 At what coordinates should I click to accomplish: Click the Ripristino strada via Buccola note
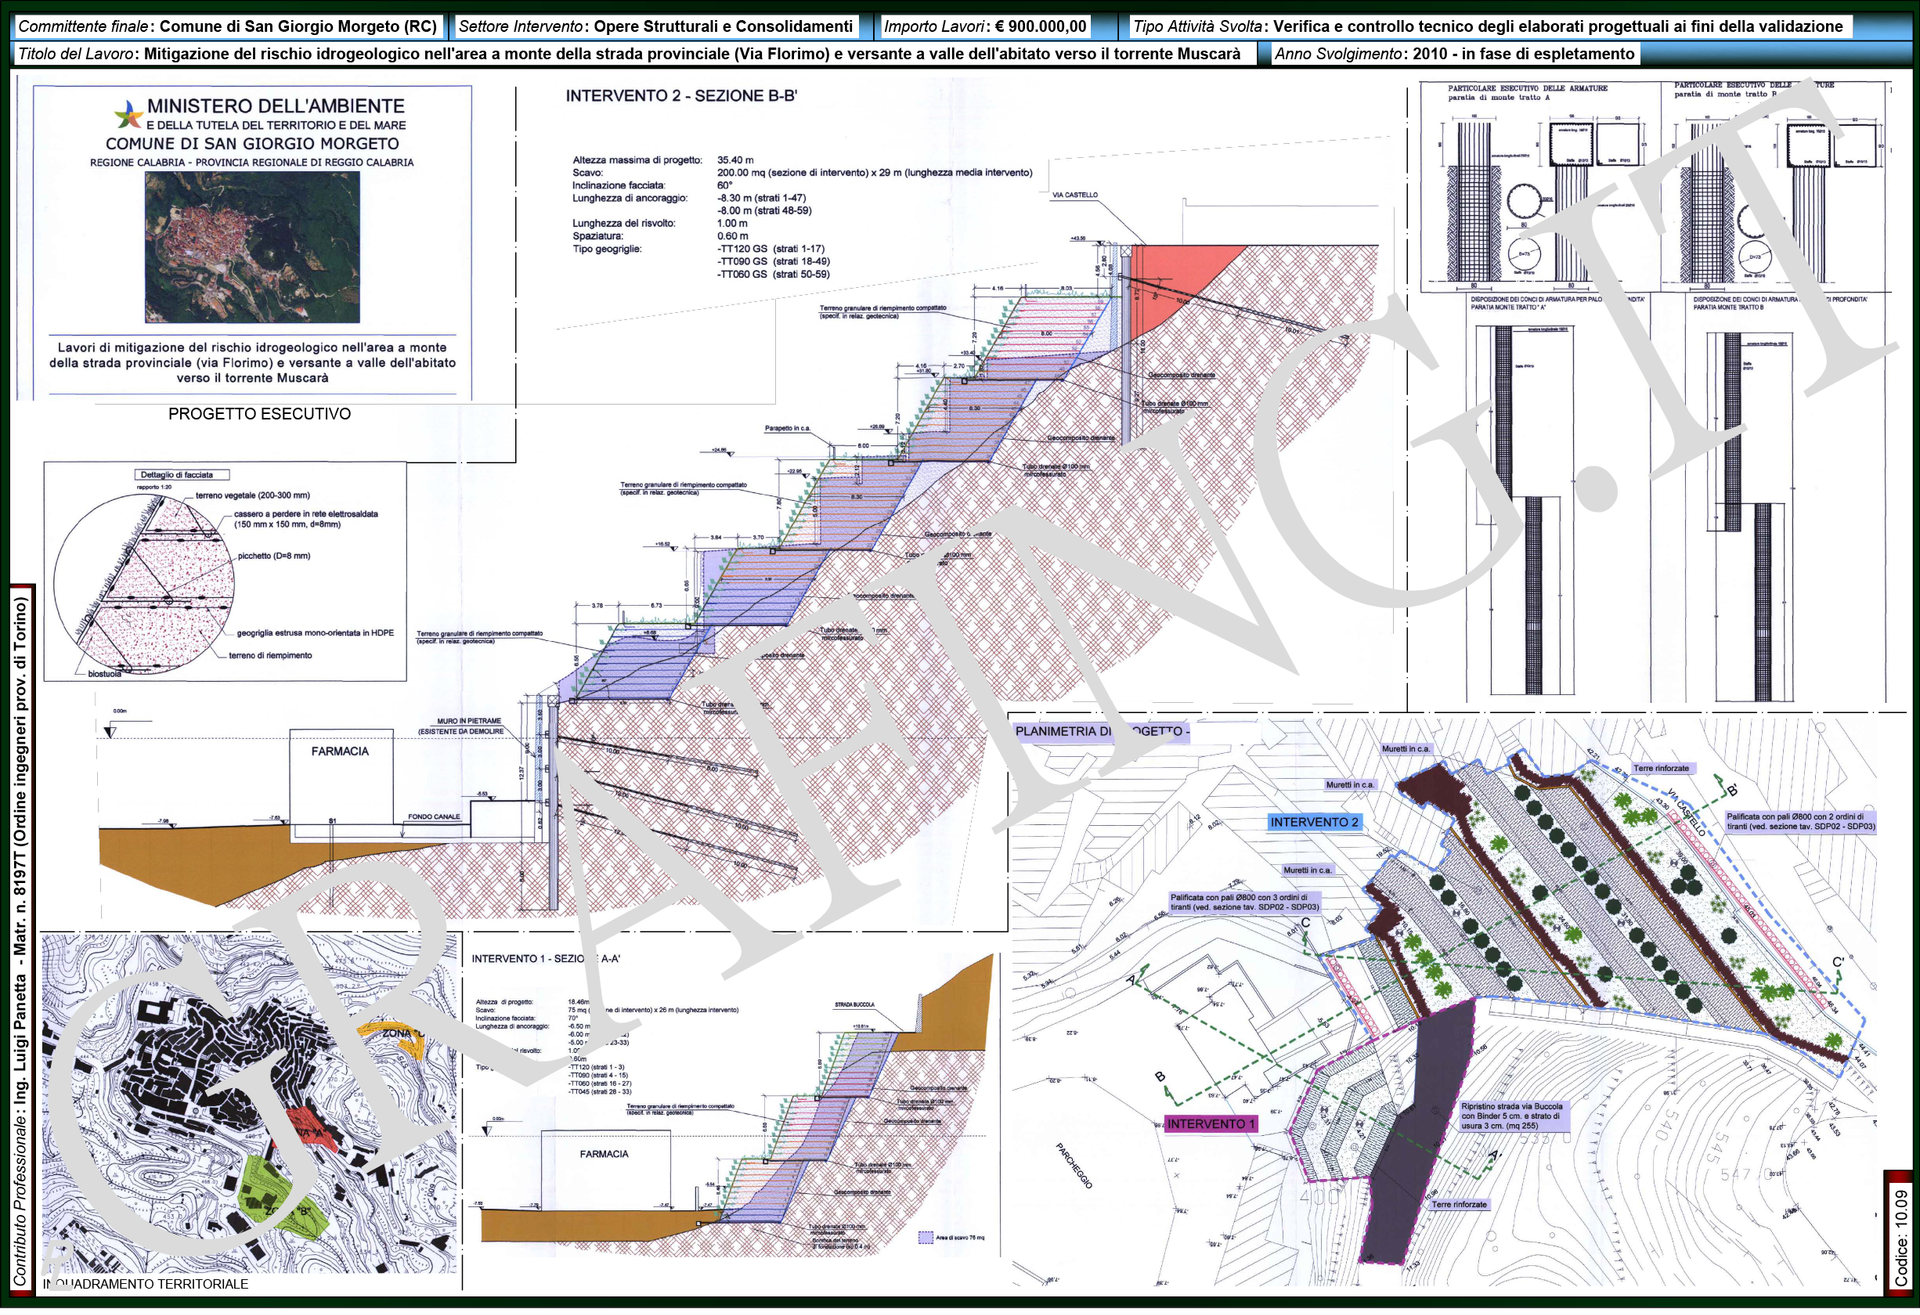pos(1511,1116)
